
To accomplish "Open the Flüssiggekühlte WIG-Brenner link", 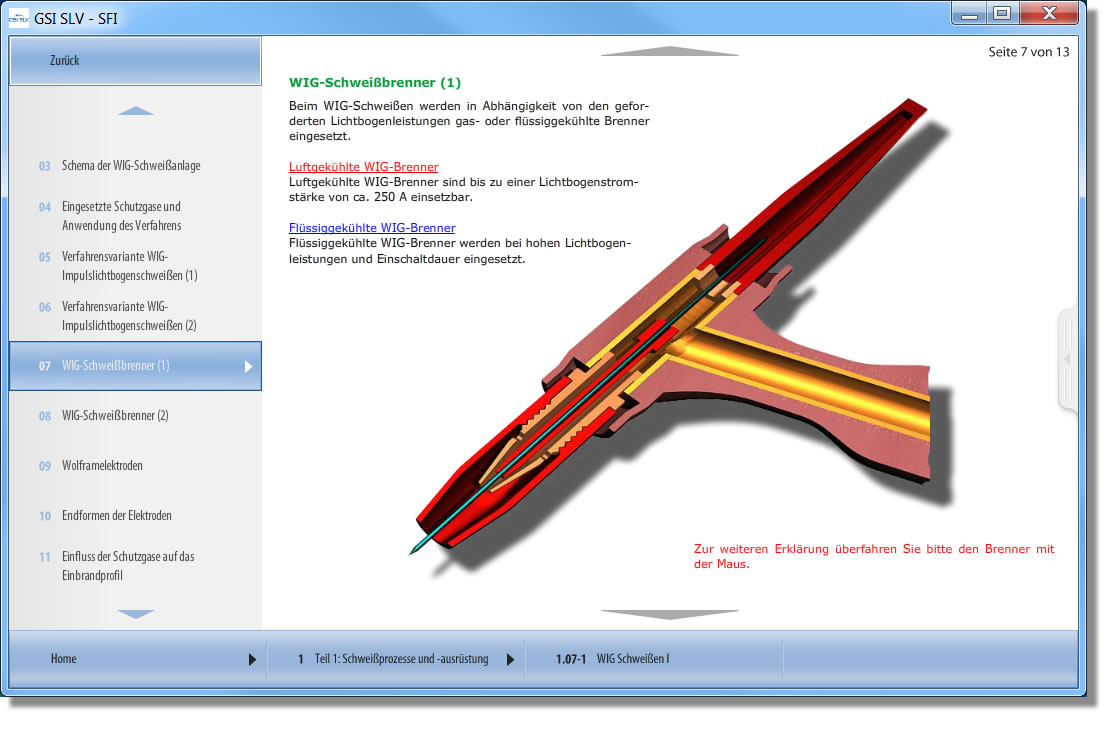I will [x=371, y=227].
